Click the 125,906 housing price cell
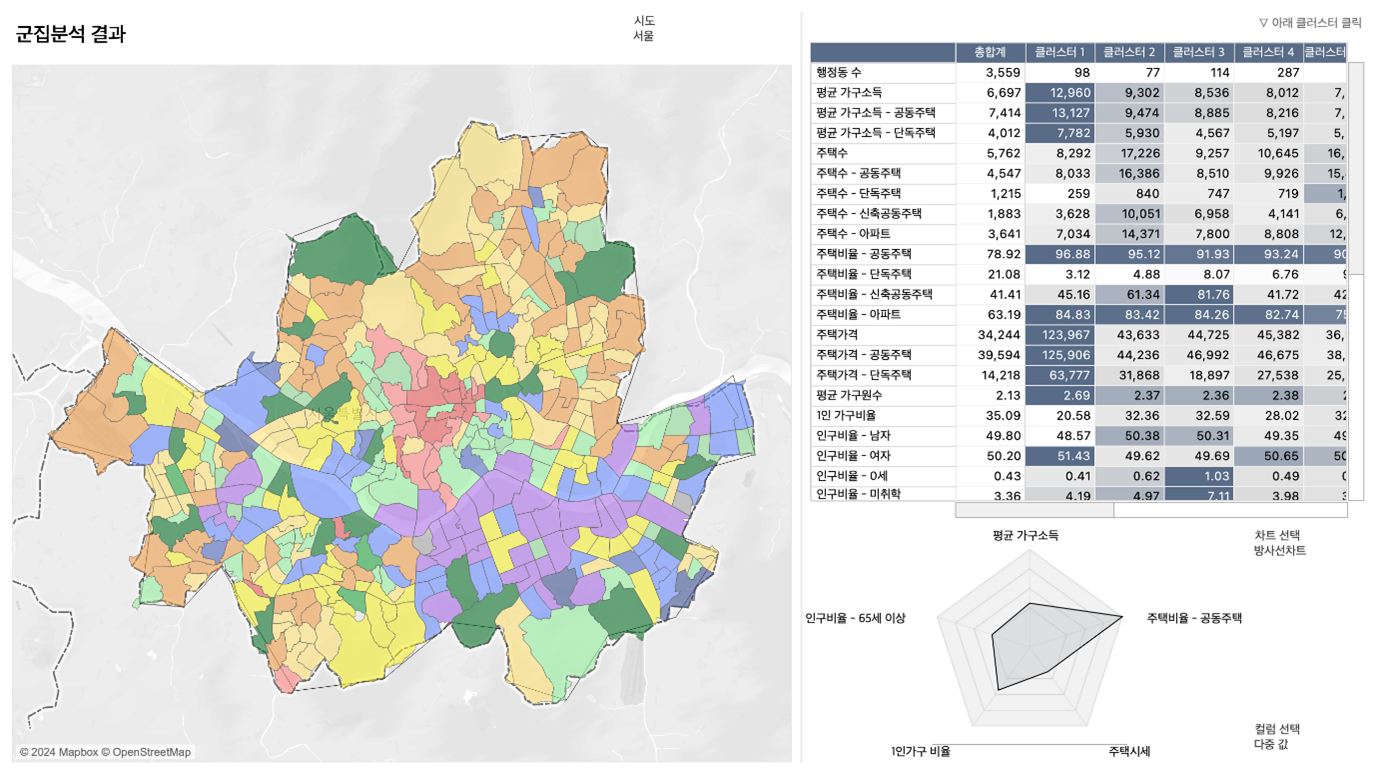 pyautogui.click(x=1059, y=355)
